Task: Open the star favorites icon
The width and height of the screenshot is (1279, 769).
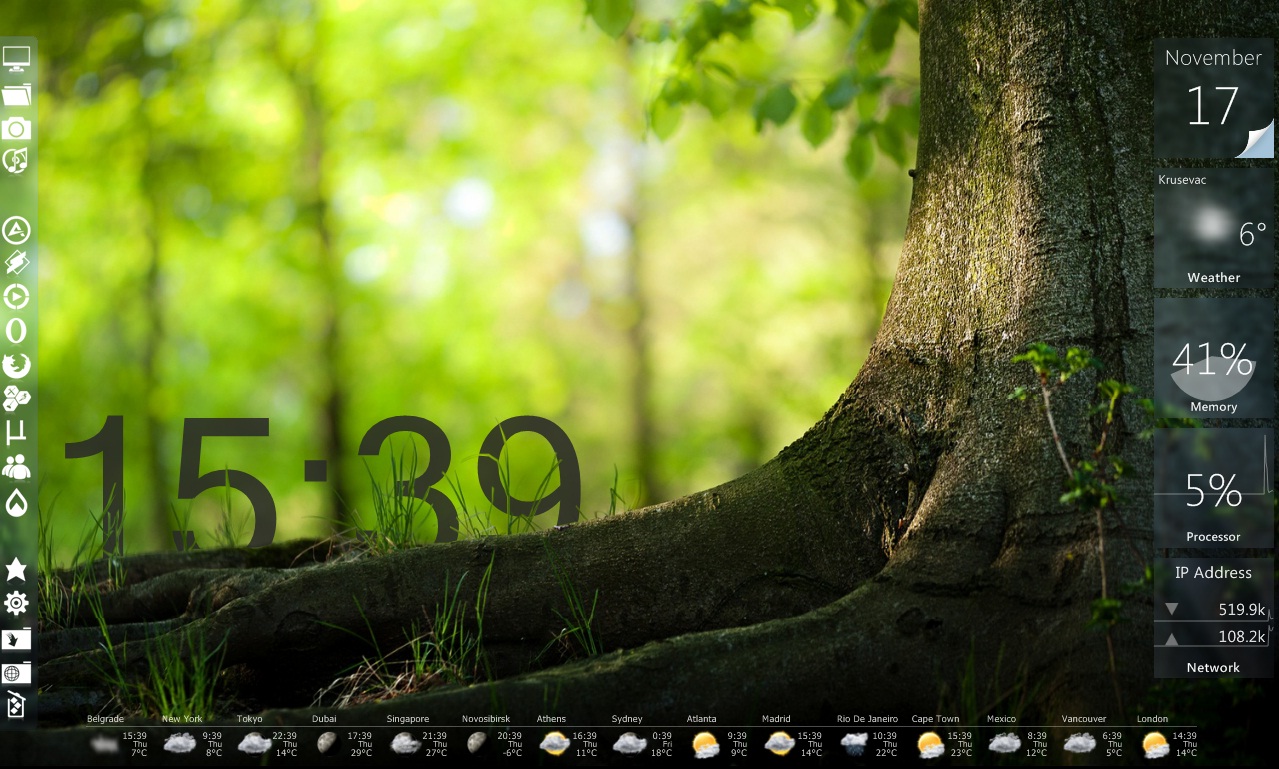Action: coord(16,569)
